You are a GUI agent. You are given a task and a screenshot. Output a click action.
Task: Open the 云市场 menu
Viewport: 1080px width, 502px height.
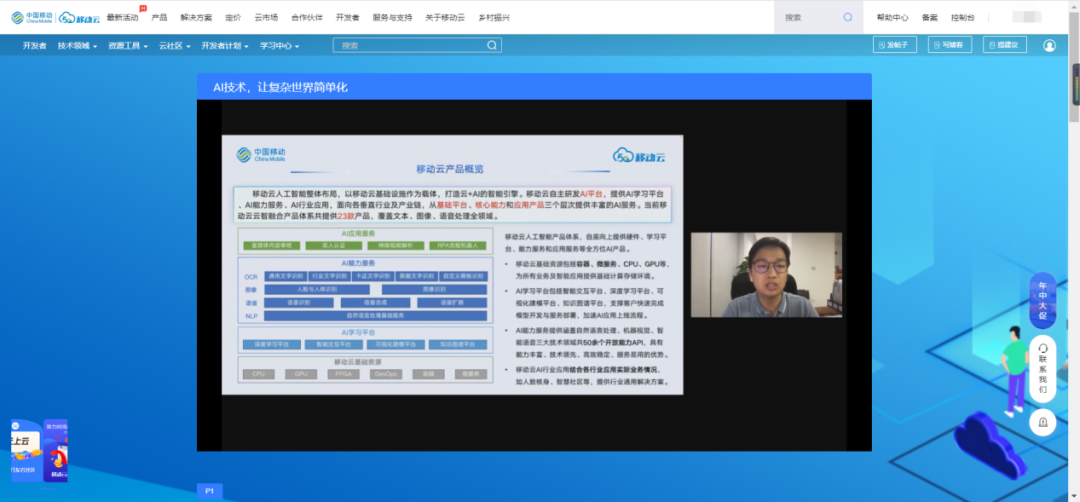point(266,17)
